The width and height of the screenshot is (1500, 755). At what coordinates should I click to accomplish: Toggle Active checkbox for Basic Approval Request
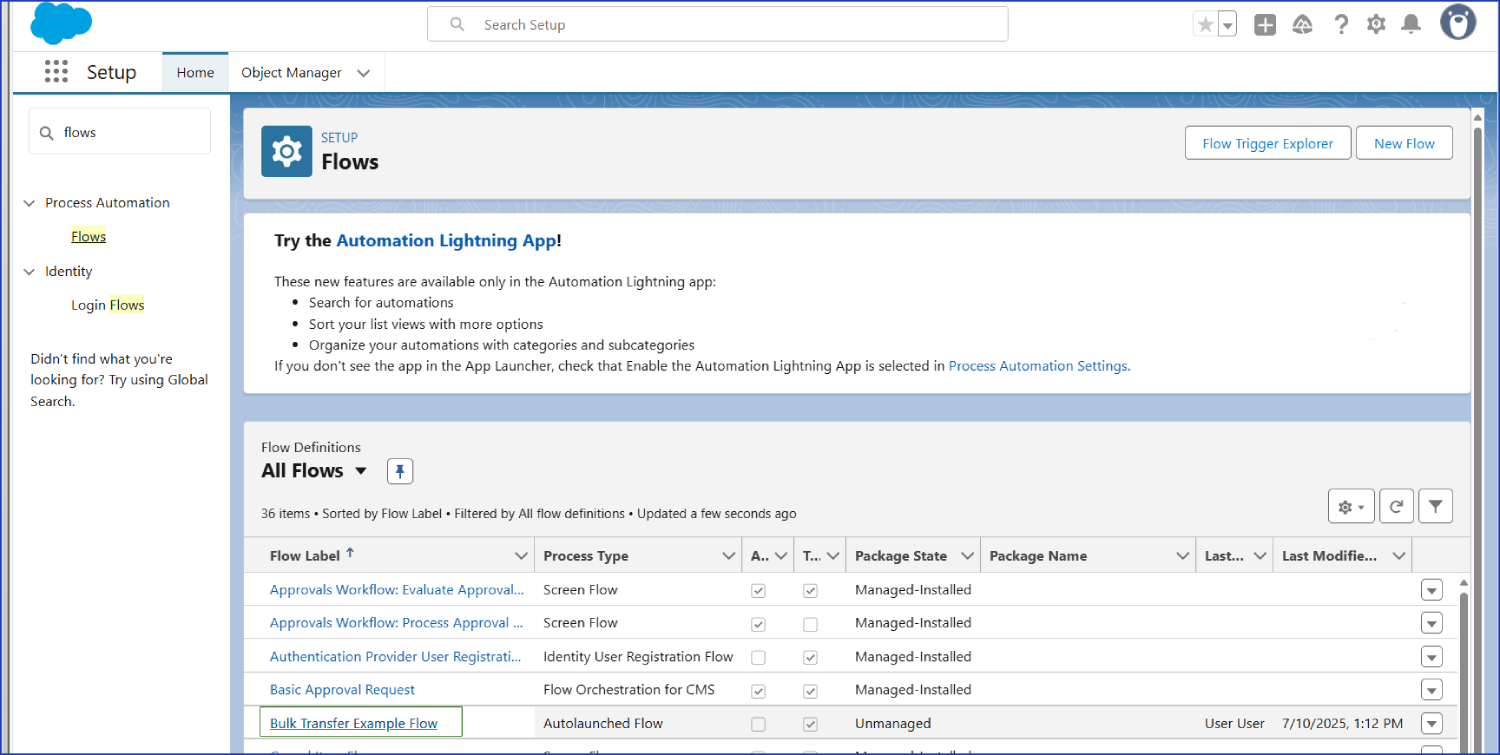(x=758, y=691)
